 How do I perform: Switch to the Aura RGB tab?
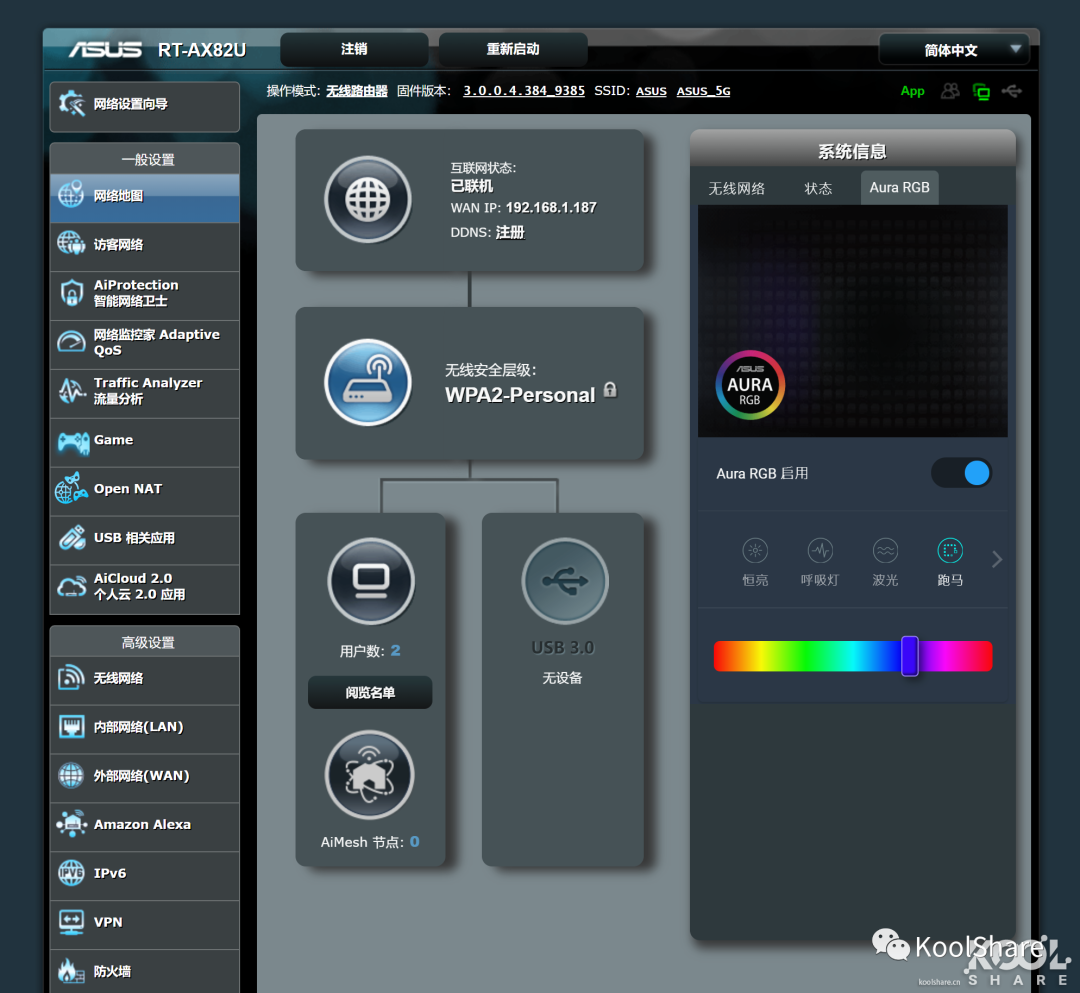click(900, 188)
